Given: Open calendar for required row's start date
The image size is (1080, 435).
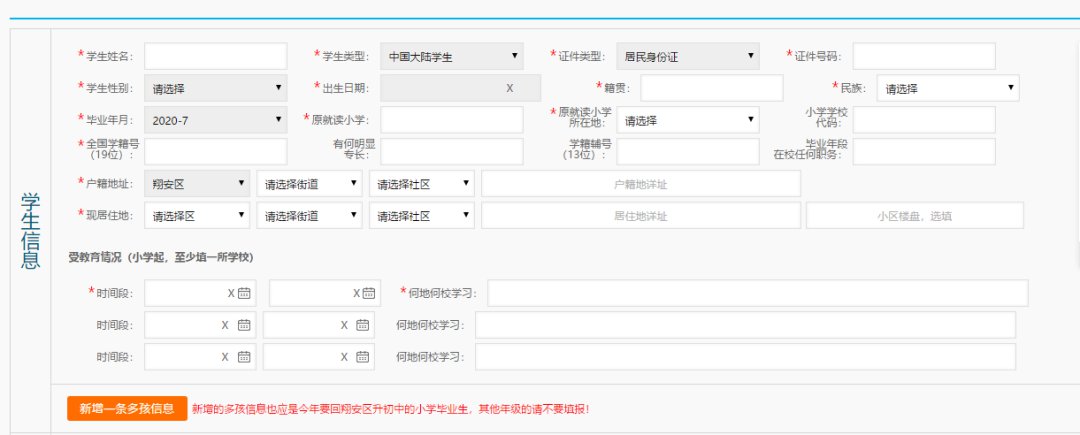Looking at the screenshot, I should (x=244, y=293).
